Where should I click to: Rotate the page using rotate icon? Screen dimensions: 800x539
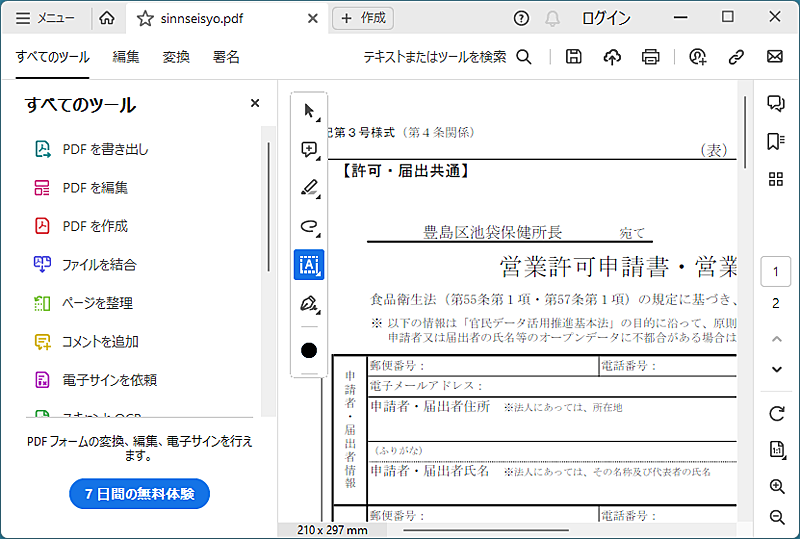[x=776, y=413]
